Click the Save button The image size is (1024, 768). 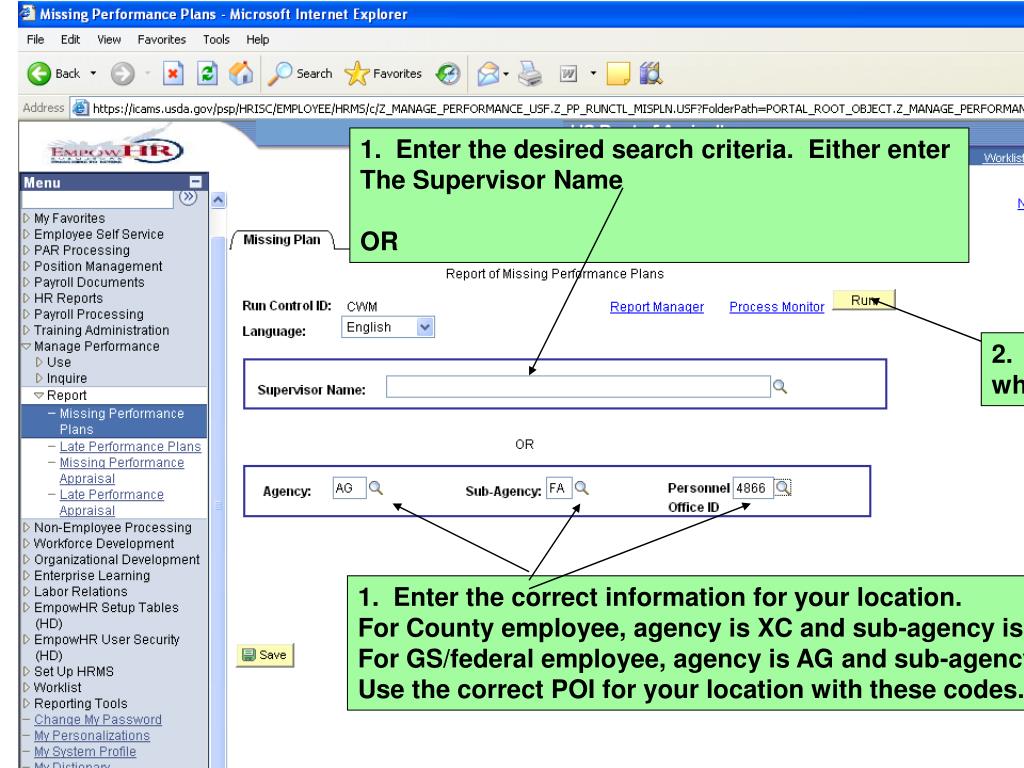pyautogui.click(x=264, y=654)
